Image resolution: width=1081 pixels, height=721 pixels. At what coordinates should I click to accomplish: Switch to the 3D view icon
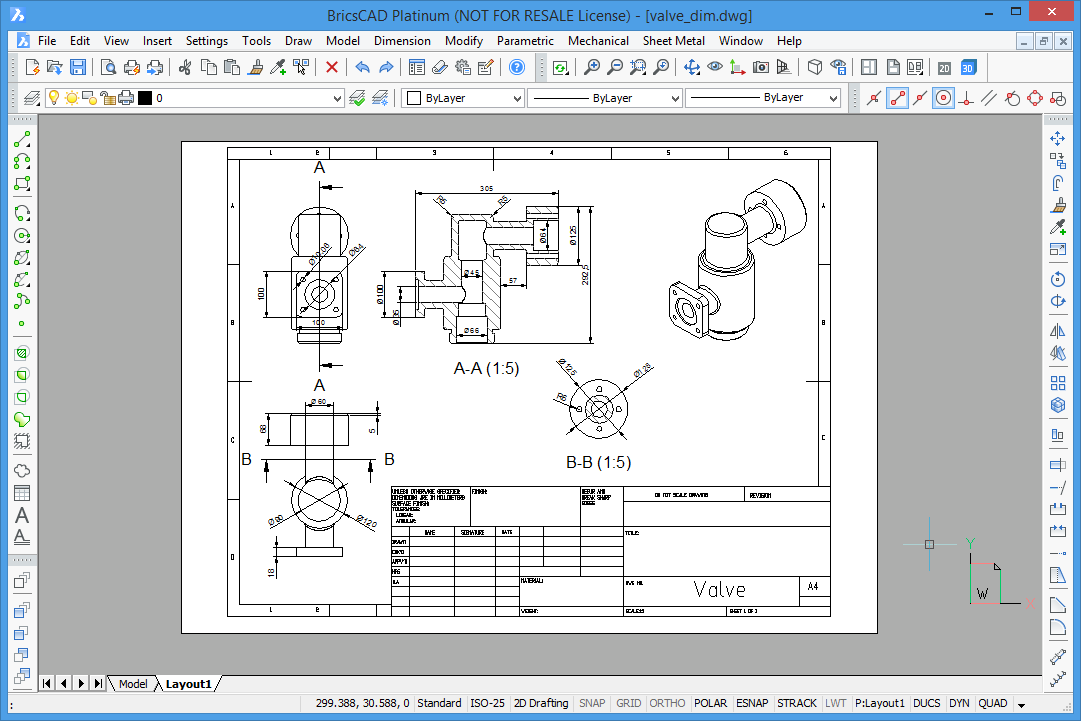[x=968, y=67]
